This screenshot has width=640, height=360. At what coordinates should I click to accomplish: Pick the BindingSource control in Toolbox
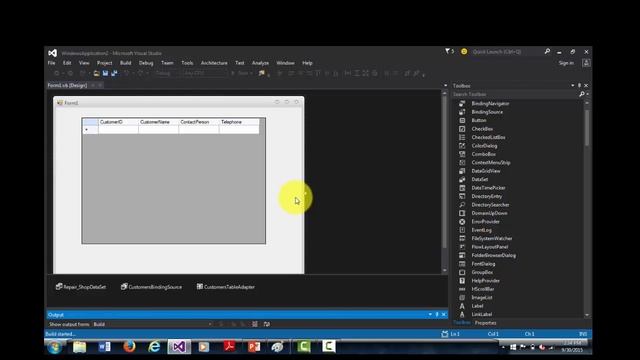pos(487,112)
